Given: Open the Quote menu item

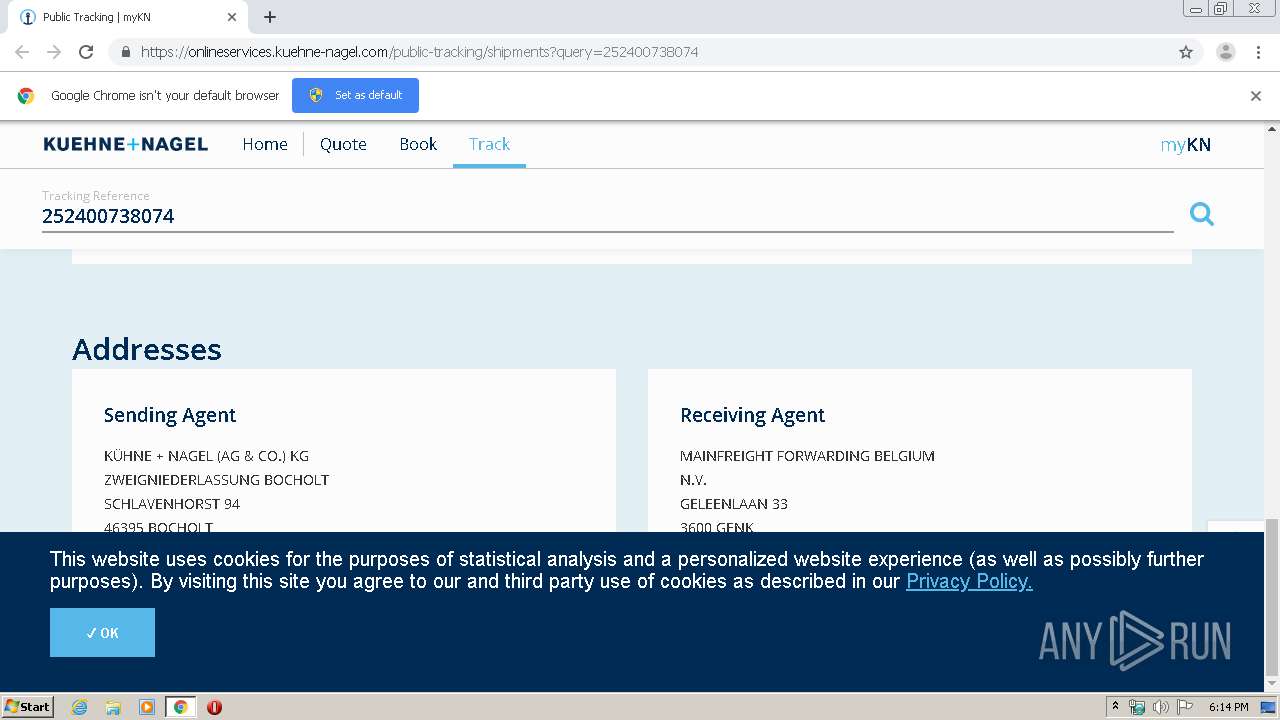Looking at the screenshot, I should 343,144.
